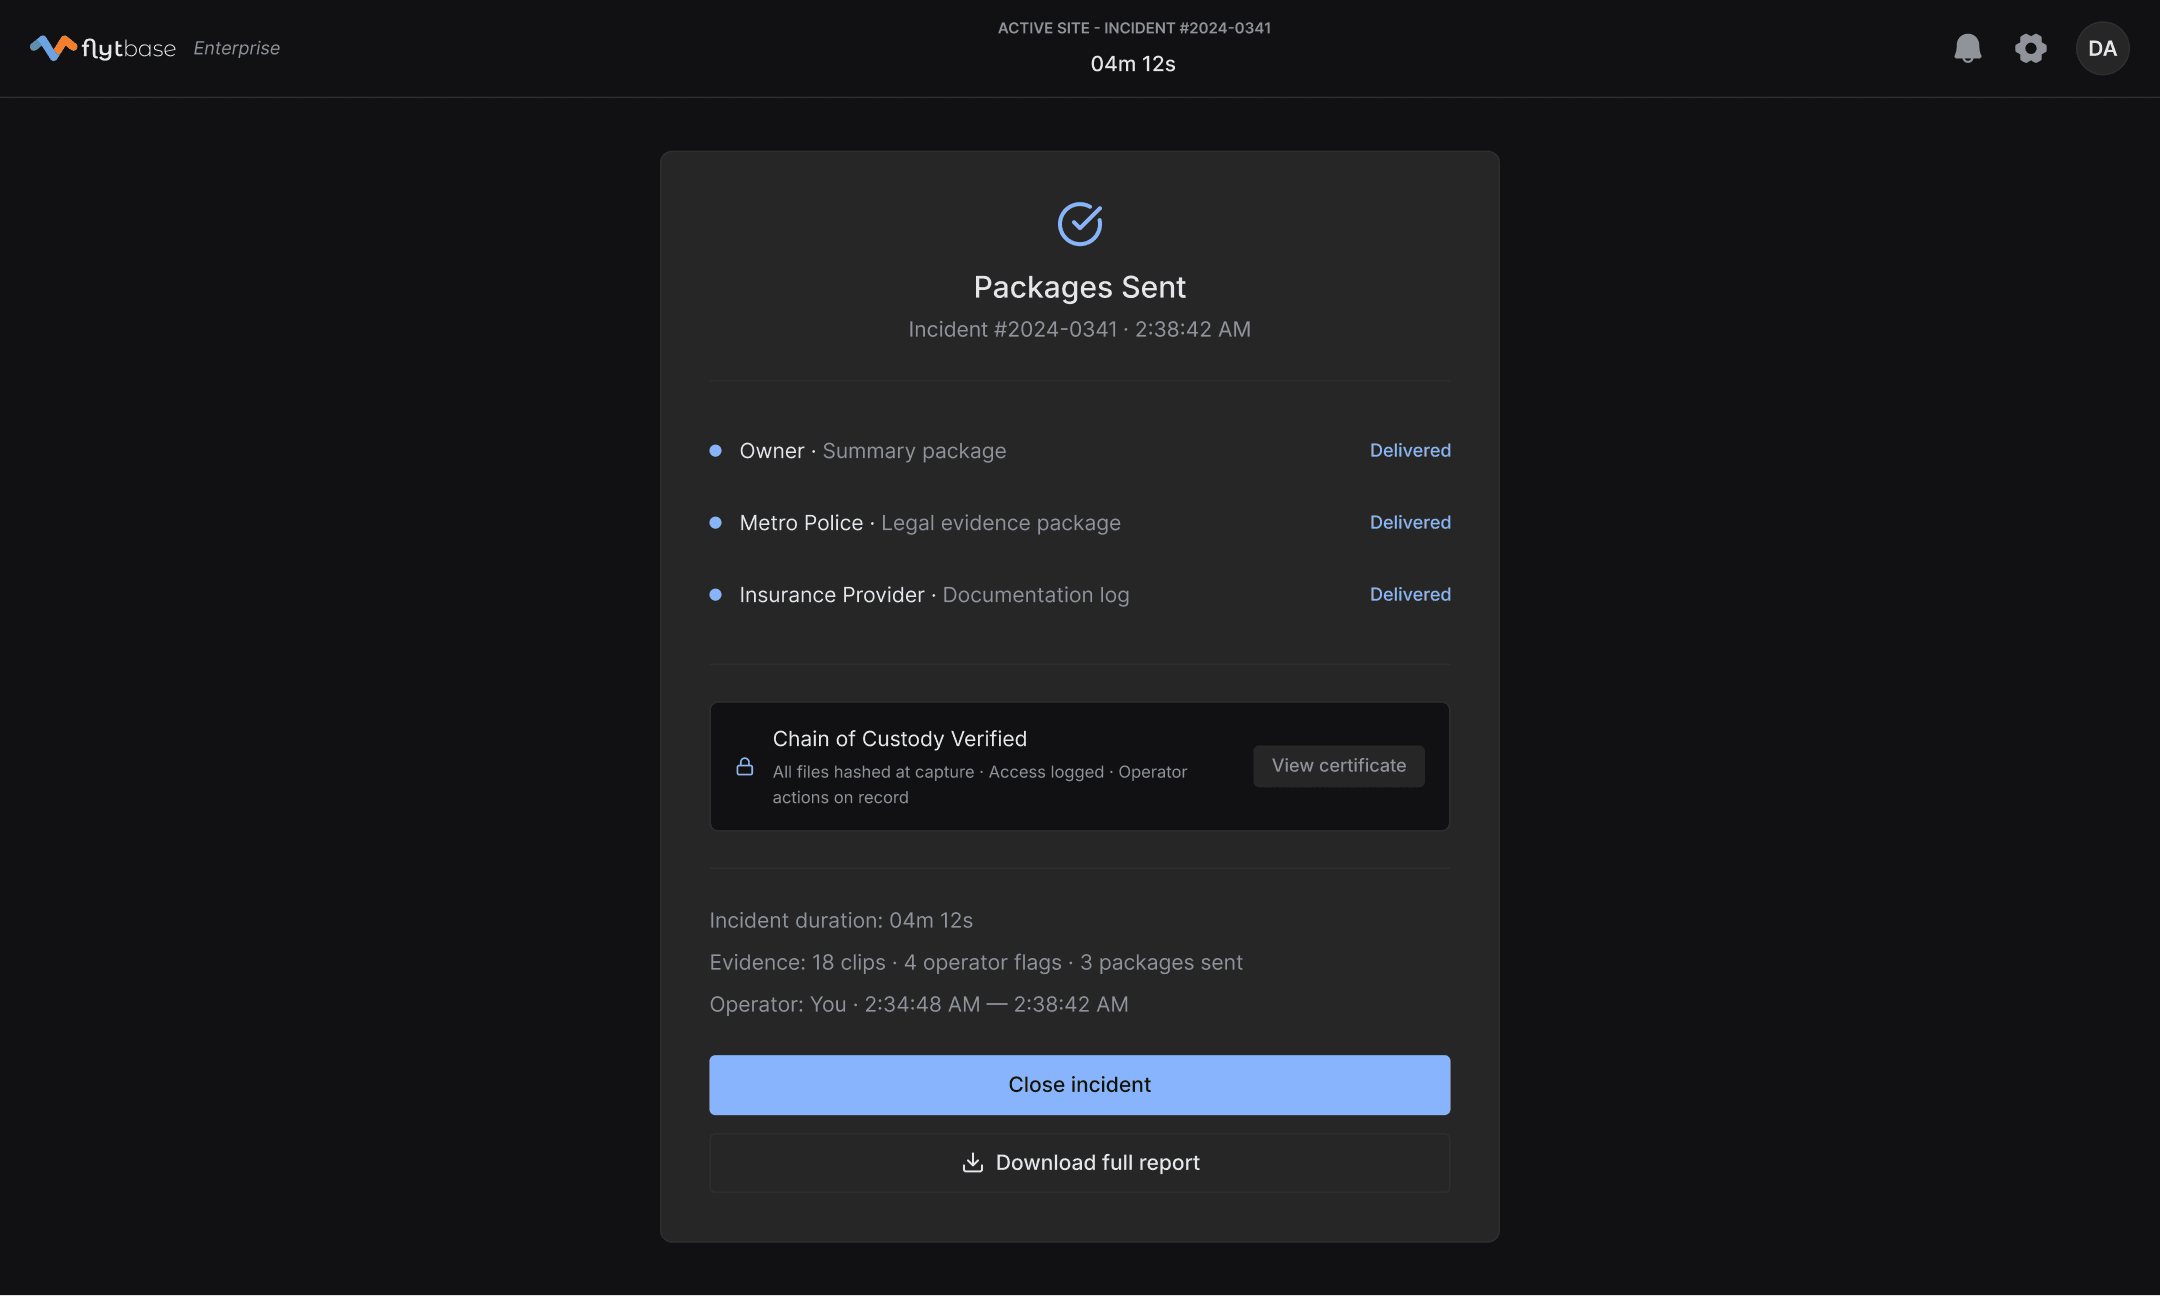Click the Flytbase logo
Viewport: 2160px width, 1296px height.
pos(103,48)
